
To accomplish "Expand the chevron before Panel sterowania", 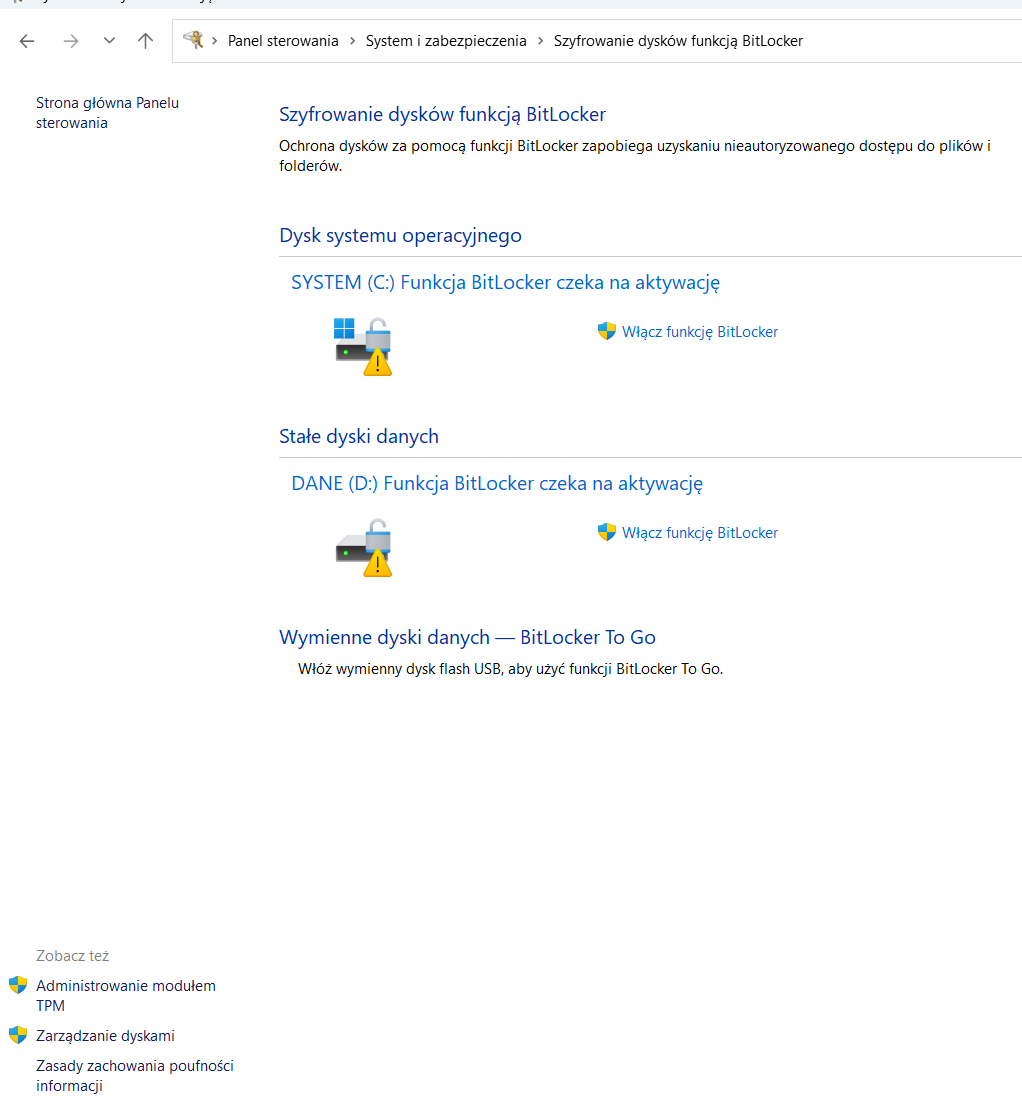I will pyautogui.click(x=214, y=41).
